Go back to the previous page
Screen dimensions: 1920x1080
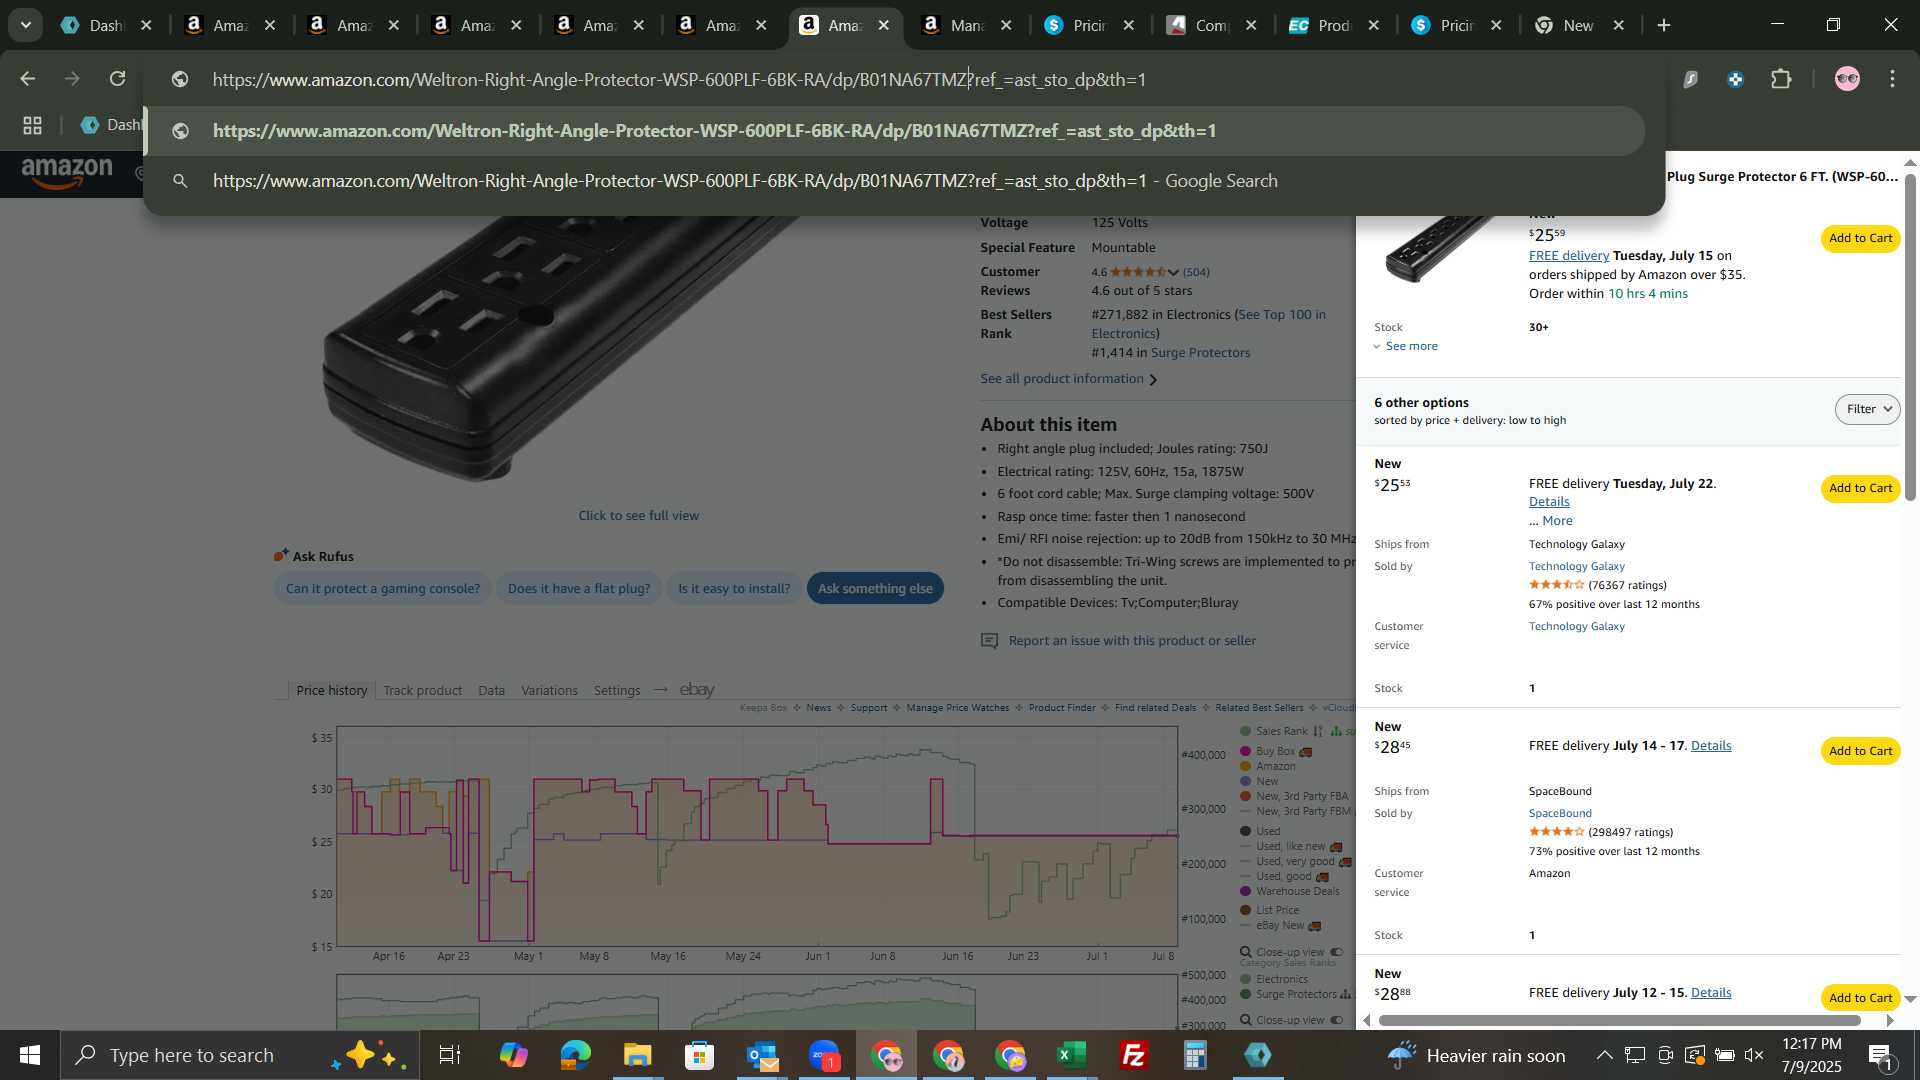point(27,79)
